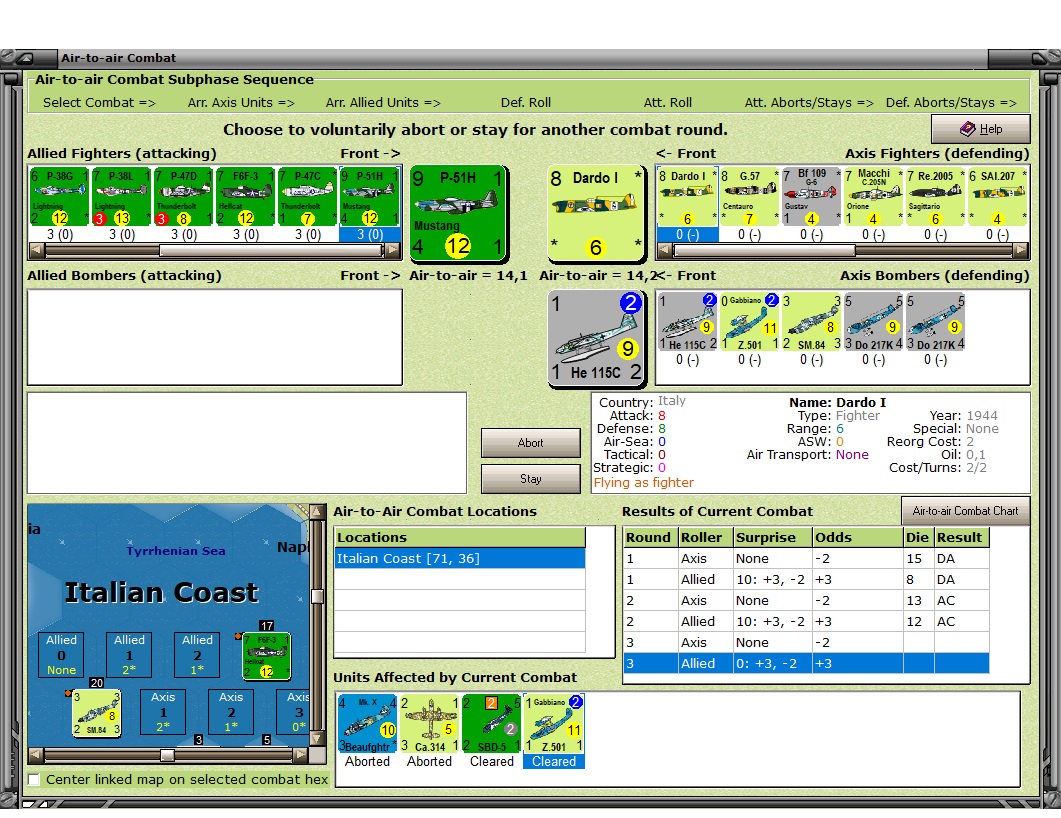
Task: Click Allied 0 None box on the map
Action: tap(62, 654)
